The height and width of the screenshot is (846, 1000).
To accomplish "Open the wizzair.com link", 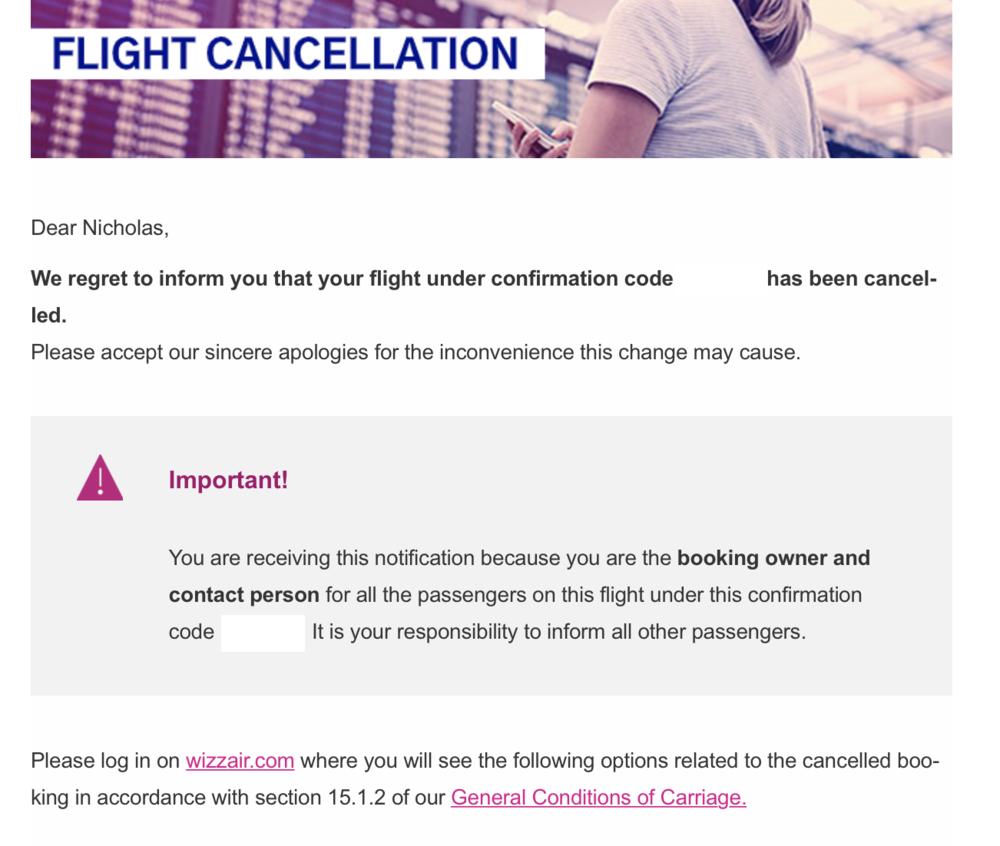I will (x=240, y=761).
